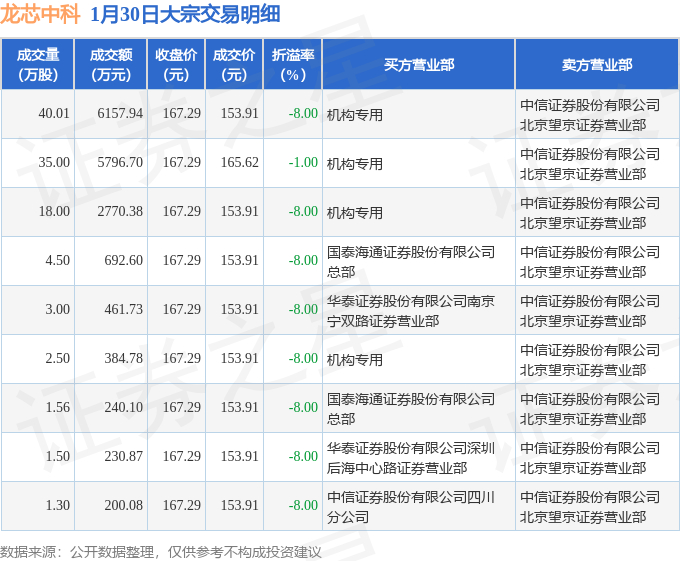
Task: Click the 机构专用 buyer in the 6157.94 row
Action: click(x=354, y=115)
